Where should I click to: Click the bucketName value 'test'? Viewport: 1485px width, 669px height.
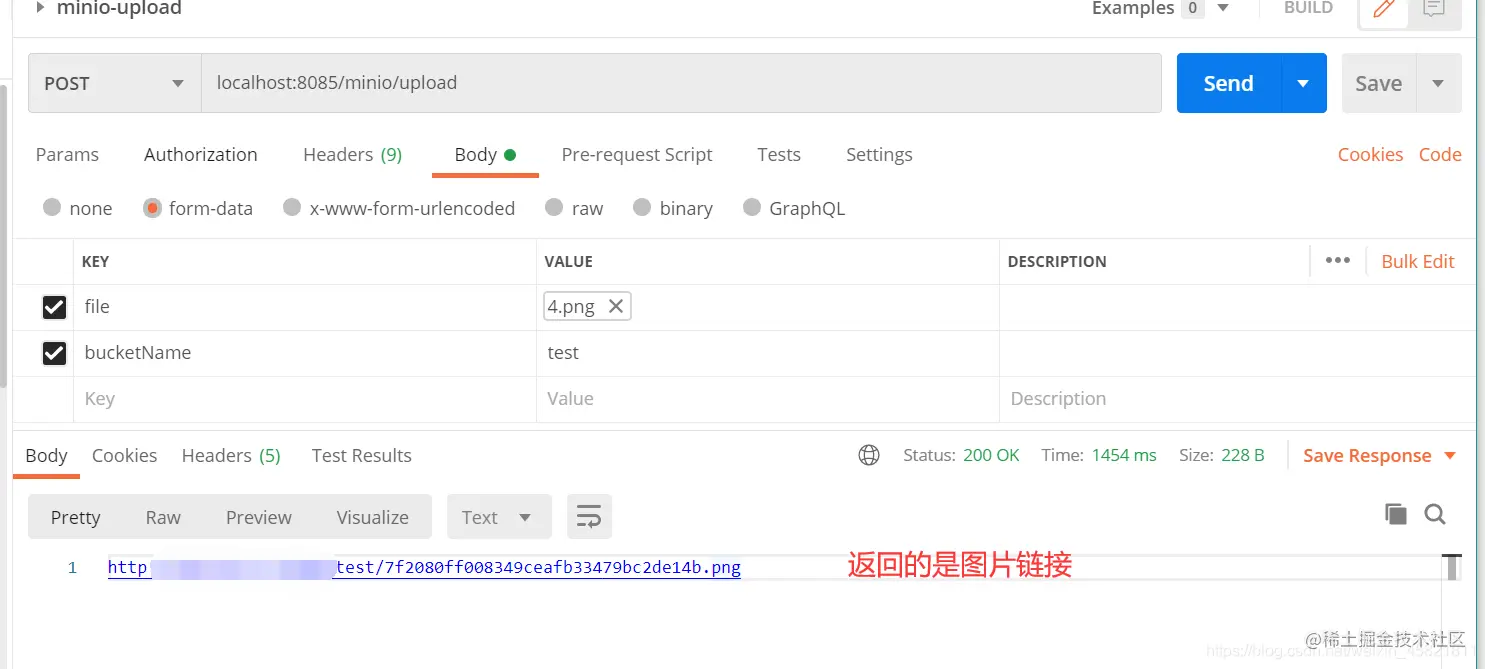pyautogui.click(x=563, y=353)
